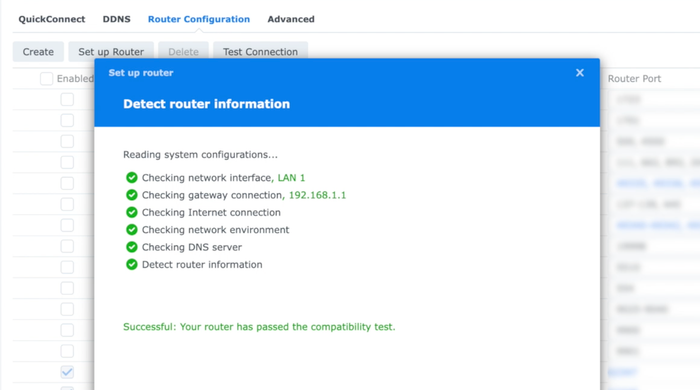
Task: Uncheck the checked rule checkbox near bottom
Action: tap(67, 372)
